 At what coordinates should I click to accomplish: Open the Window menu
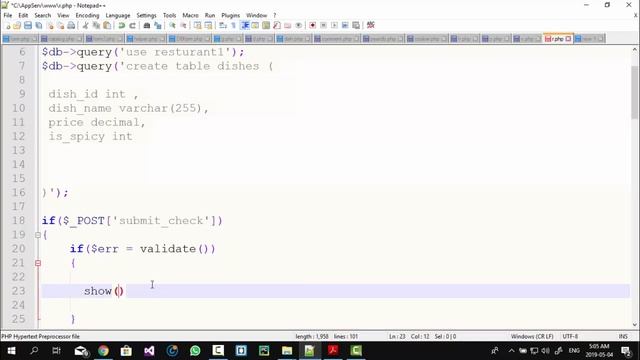point(256,16)
